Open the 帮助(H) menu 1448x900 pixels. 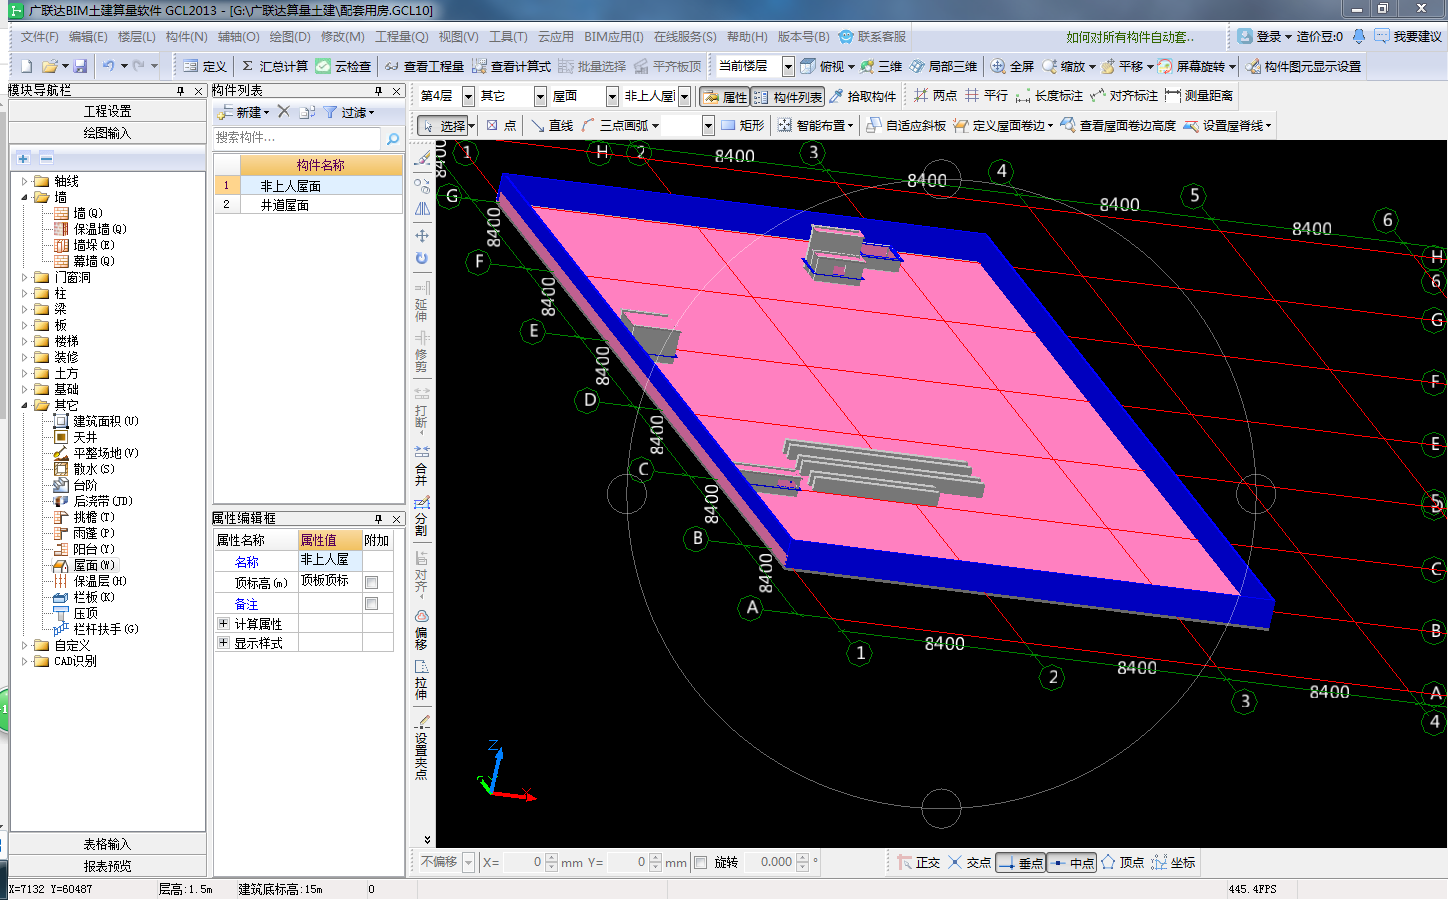(x=747, y=36)
